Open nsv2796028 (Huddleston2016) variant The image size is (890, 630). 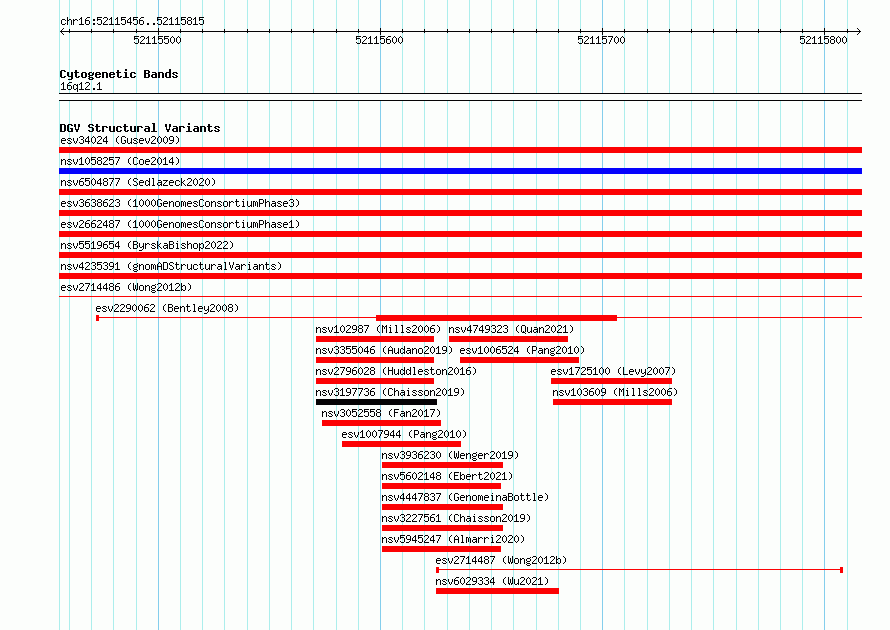click(x=396, y=371)
